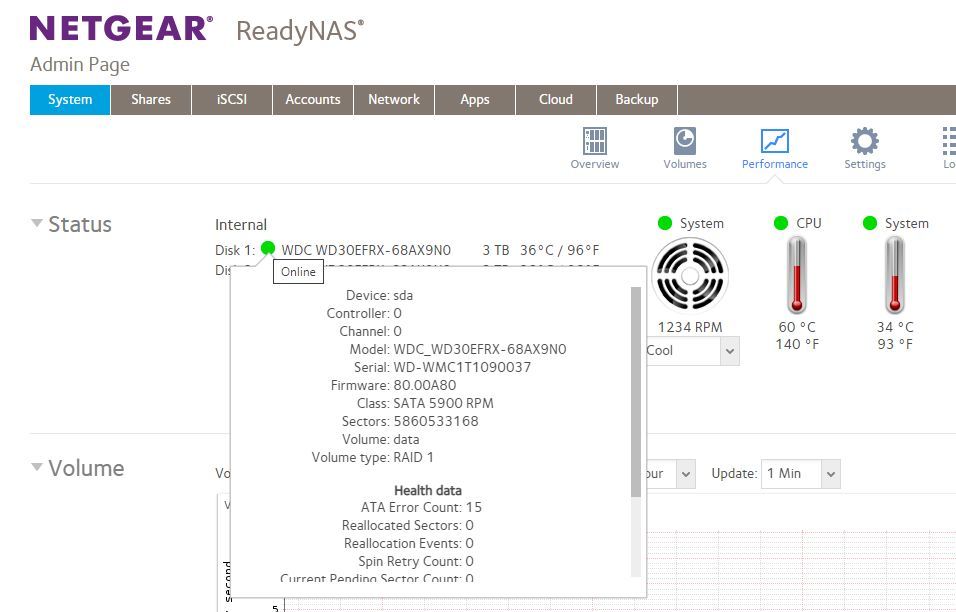956x612 pixels.
Task: Collapse the Status section
Action: (x=37, y=224)
